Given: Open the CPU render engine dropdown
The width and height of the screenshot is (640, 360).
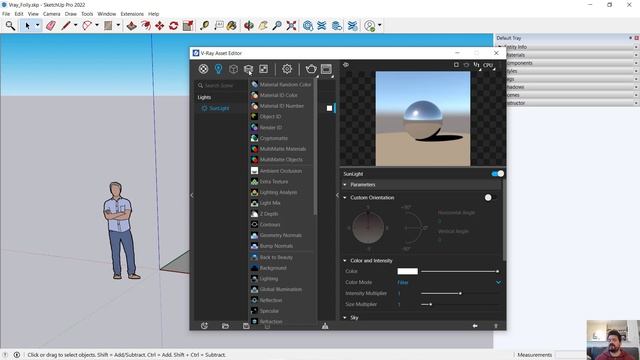Looking at the screenshot, I should [x=489, y=65].
